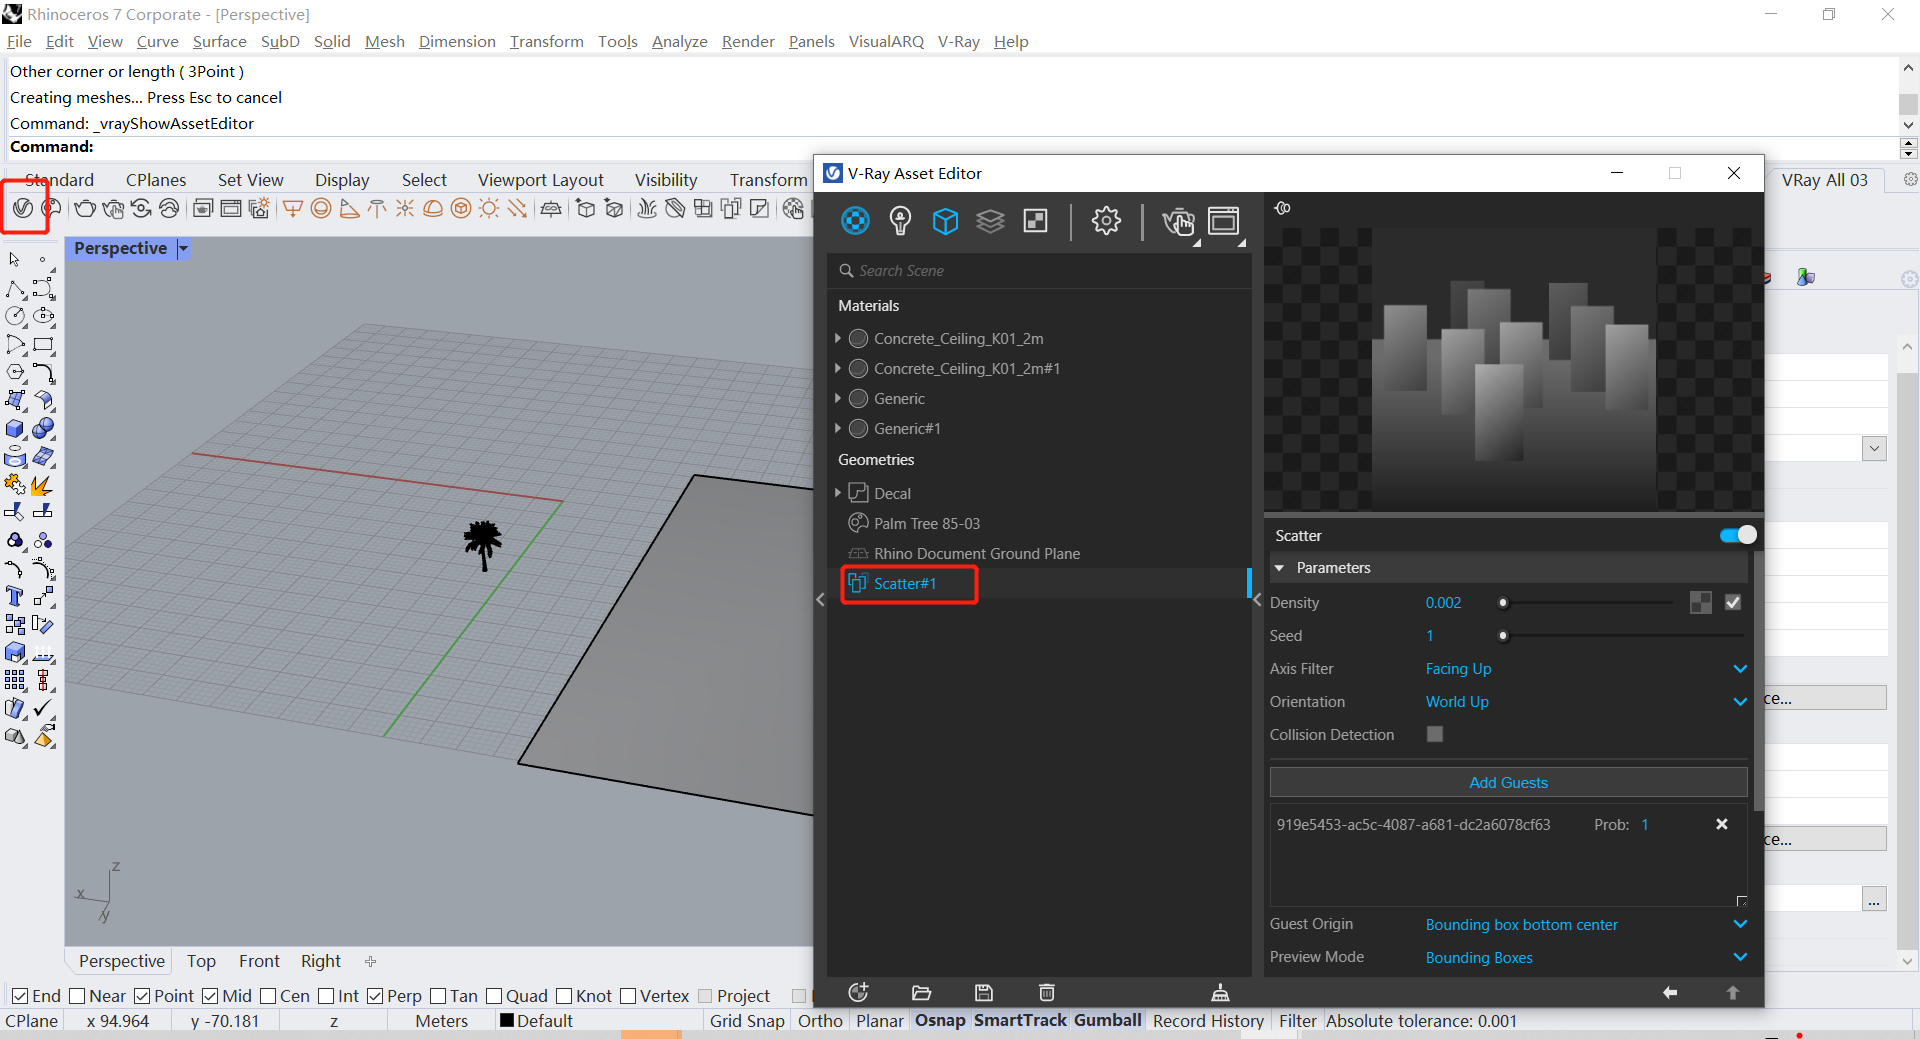Switch to the Lights category icon
Viewport: 1920px width, 1039px height.
pos(900,220)
